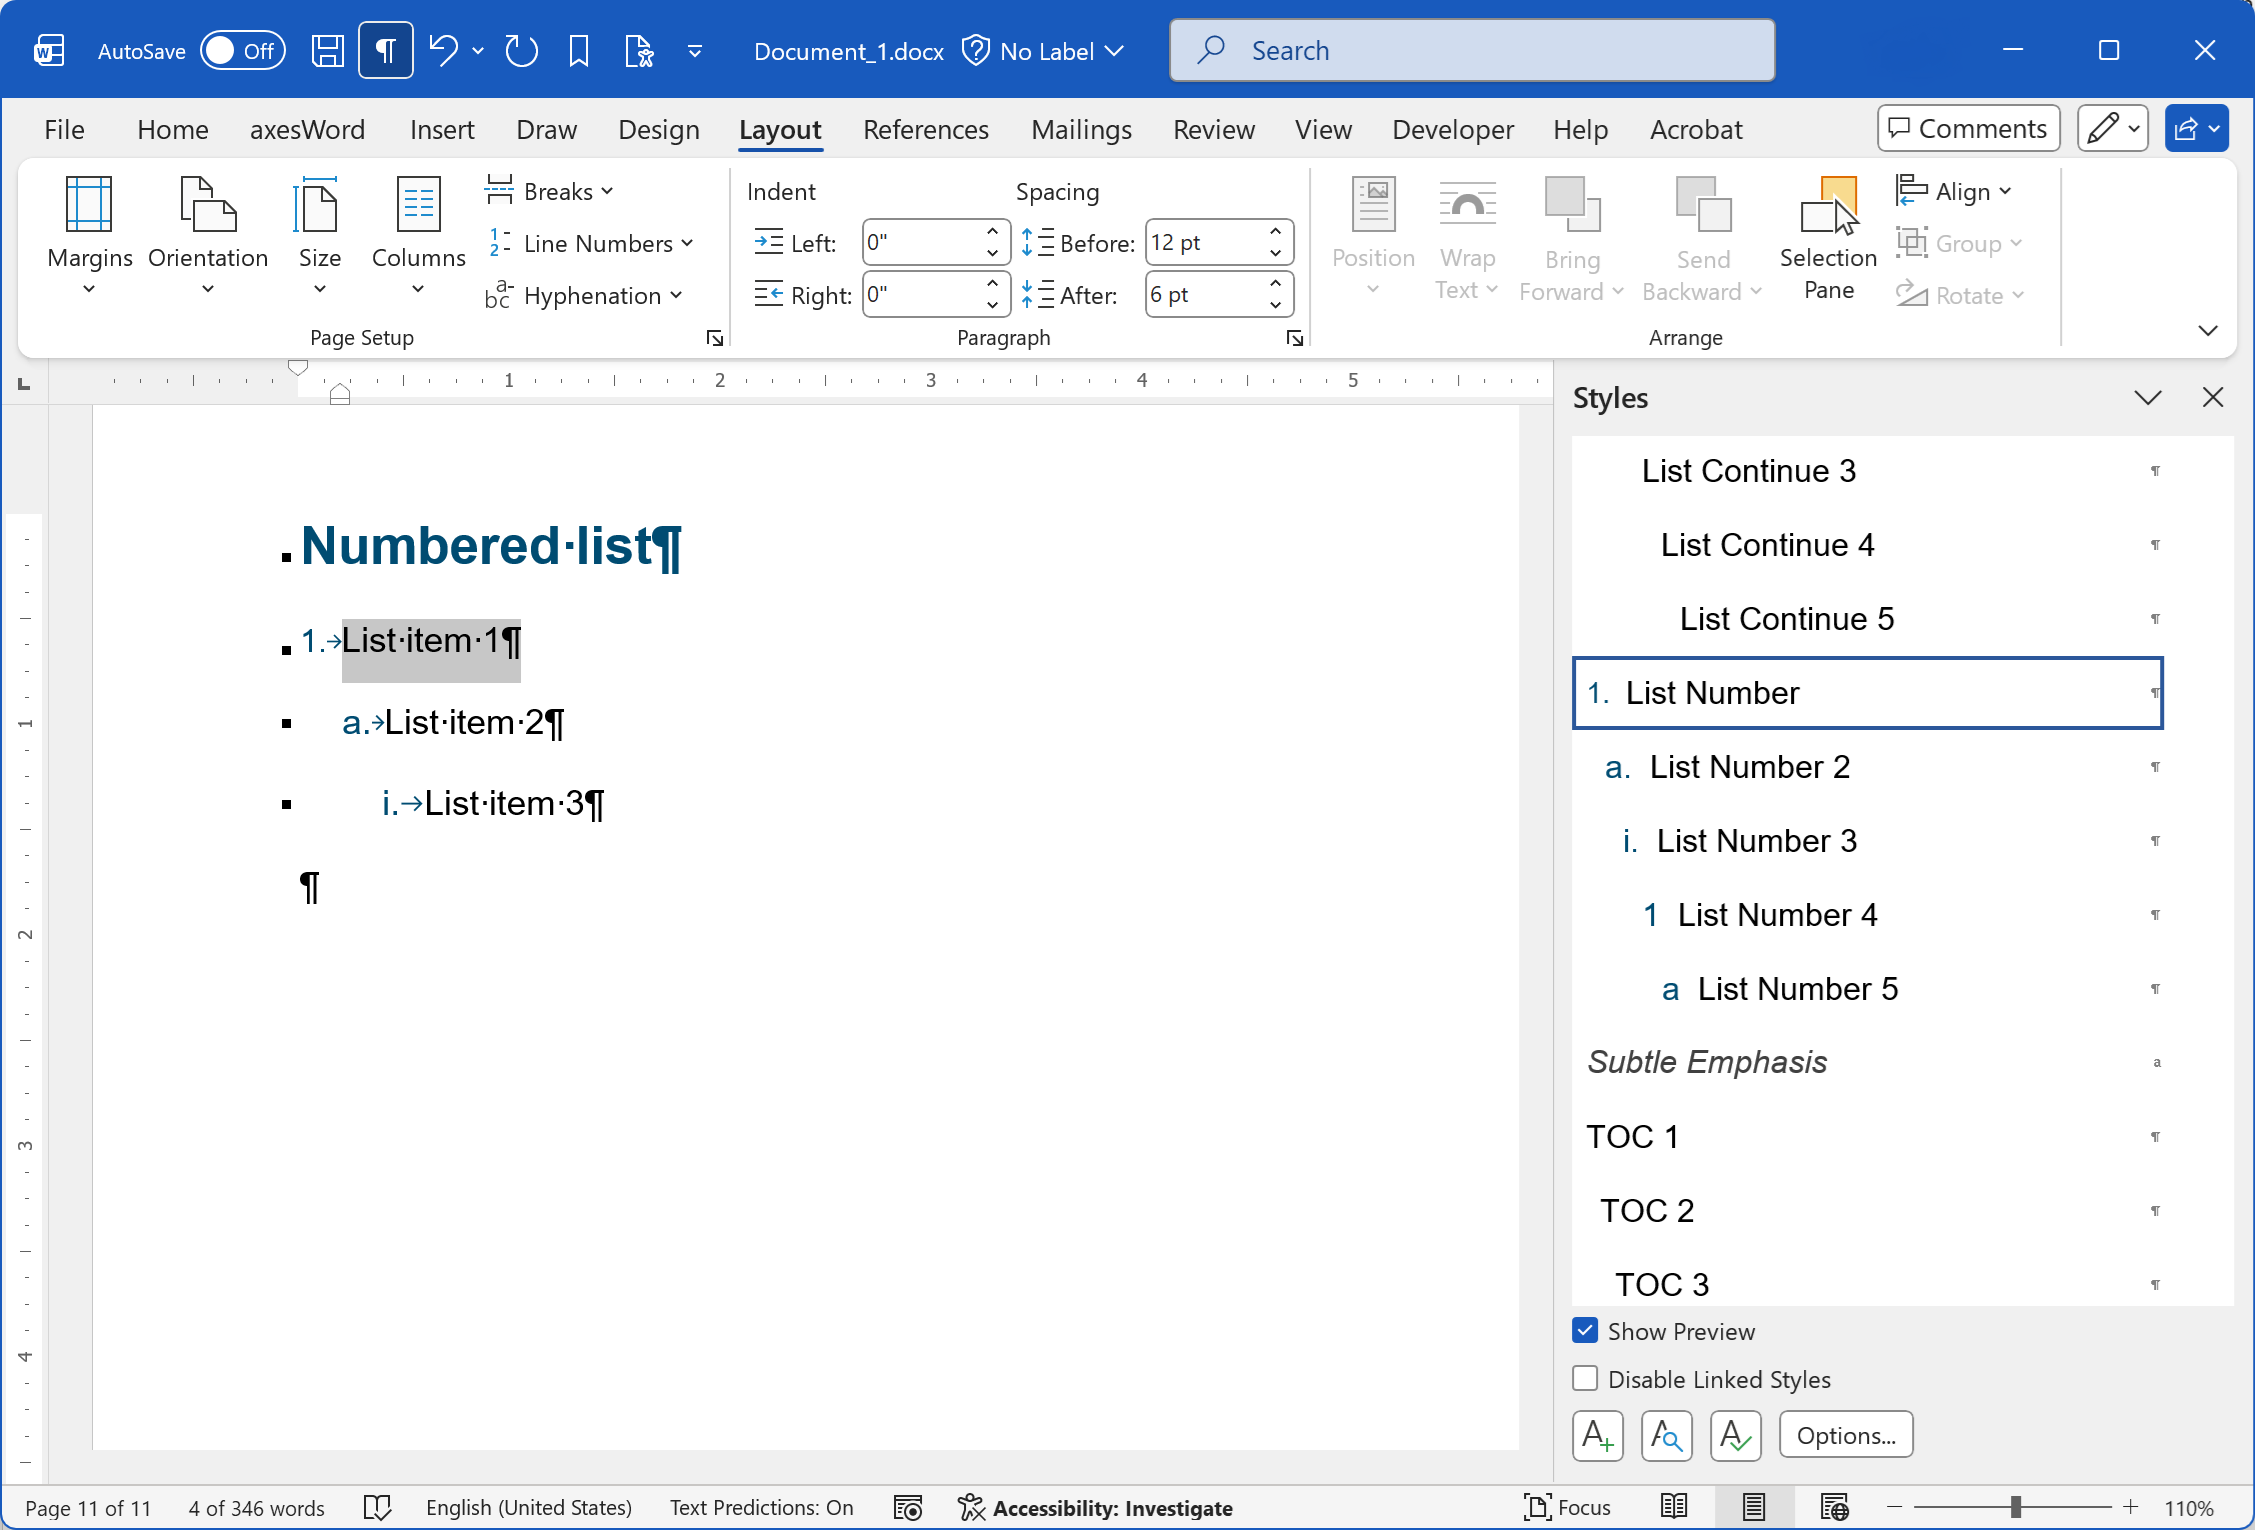The width and height of the screenshot is (2255, 1530).
Task: Open the Paragraph dialog launcher
Action: click(1295, 338)
